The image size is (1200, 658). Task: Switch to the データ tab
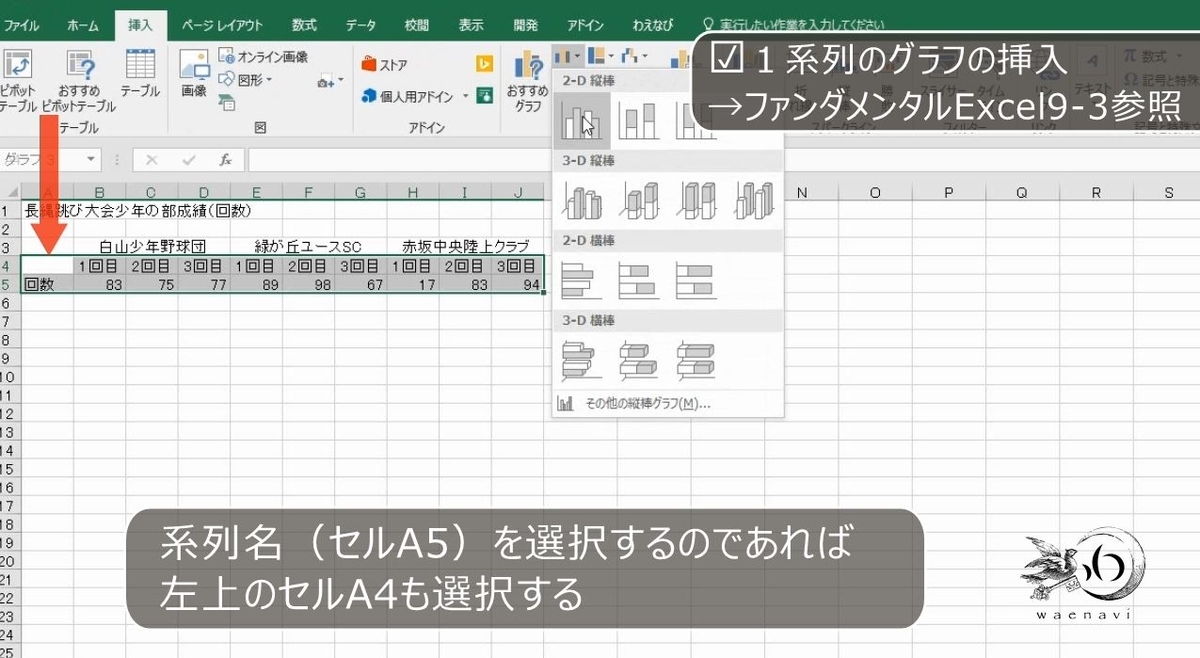pyautogui.click(x=363, y=25)
